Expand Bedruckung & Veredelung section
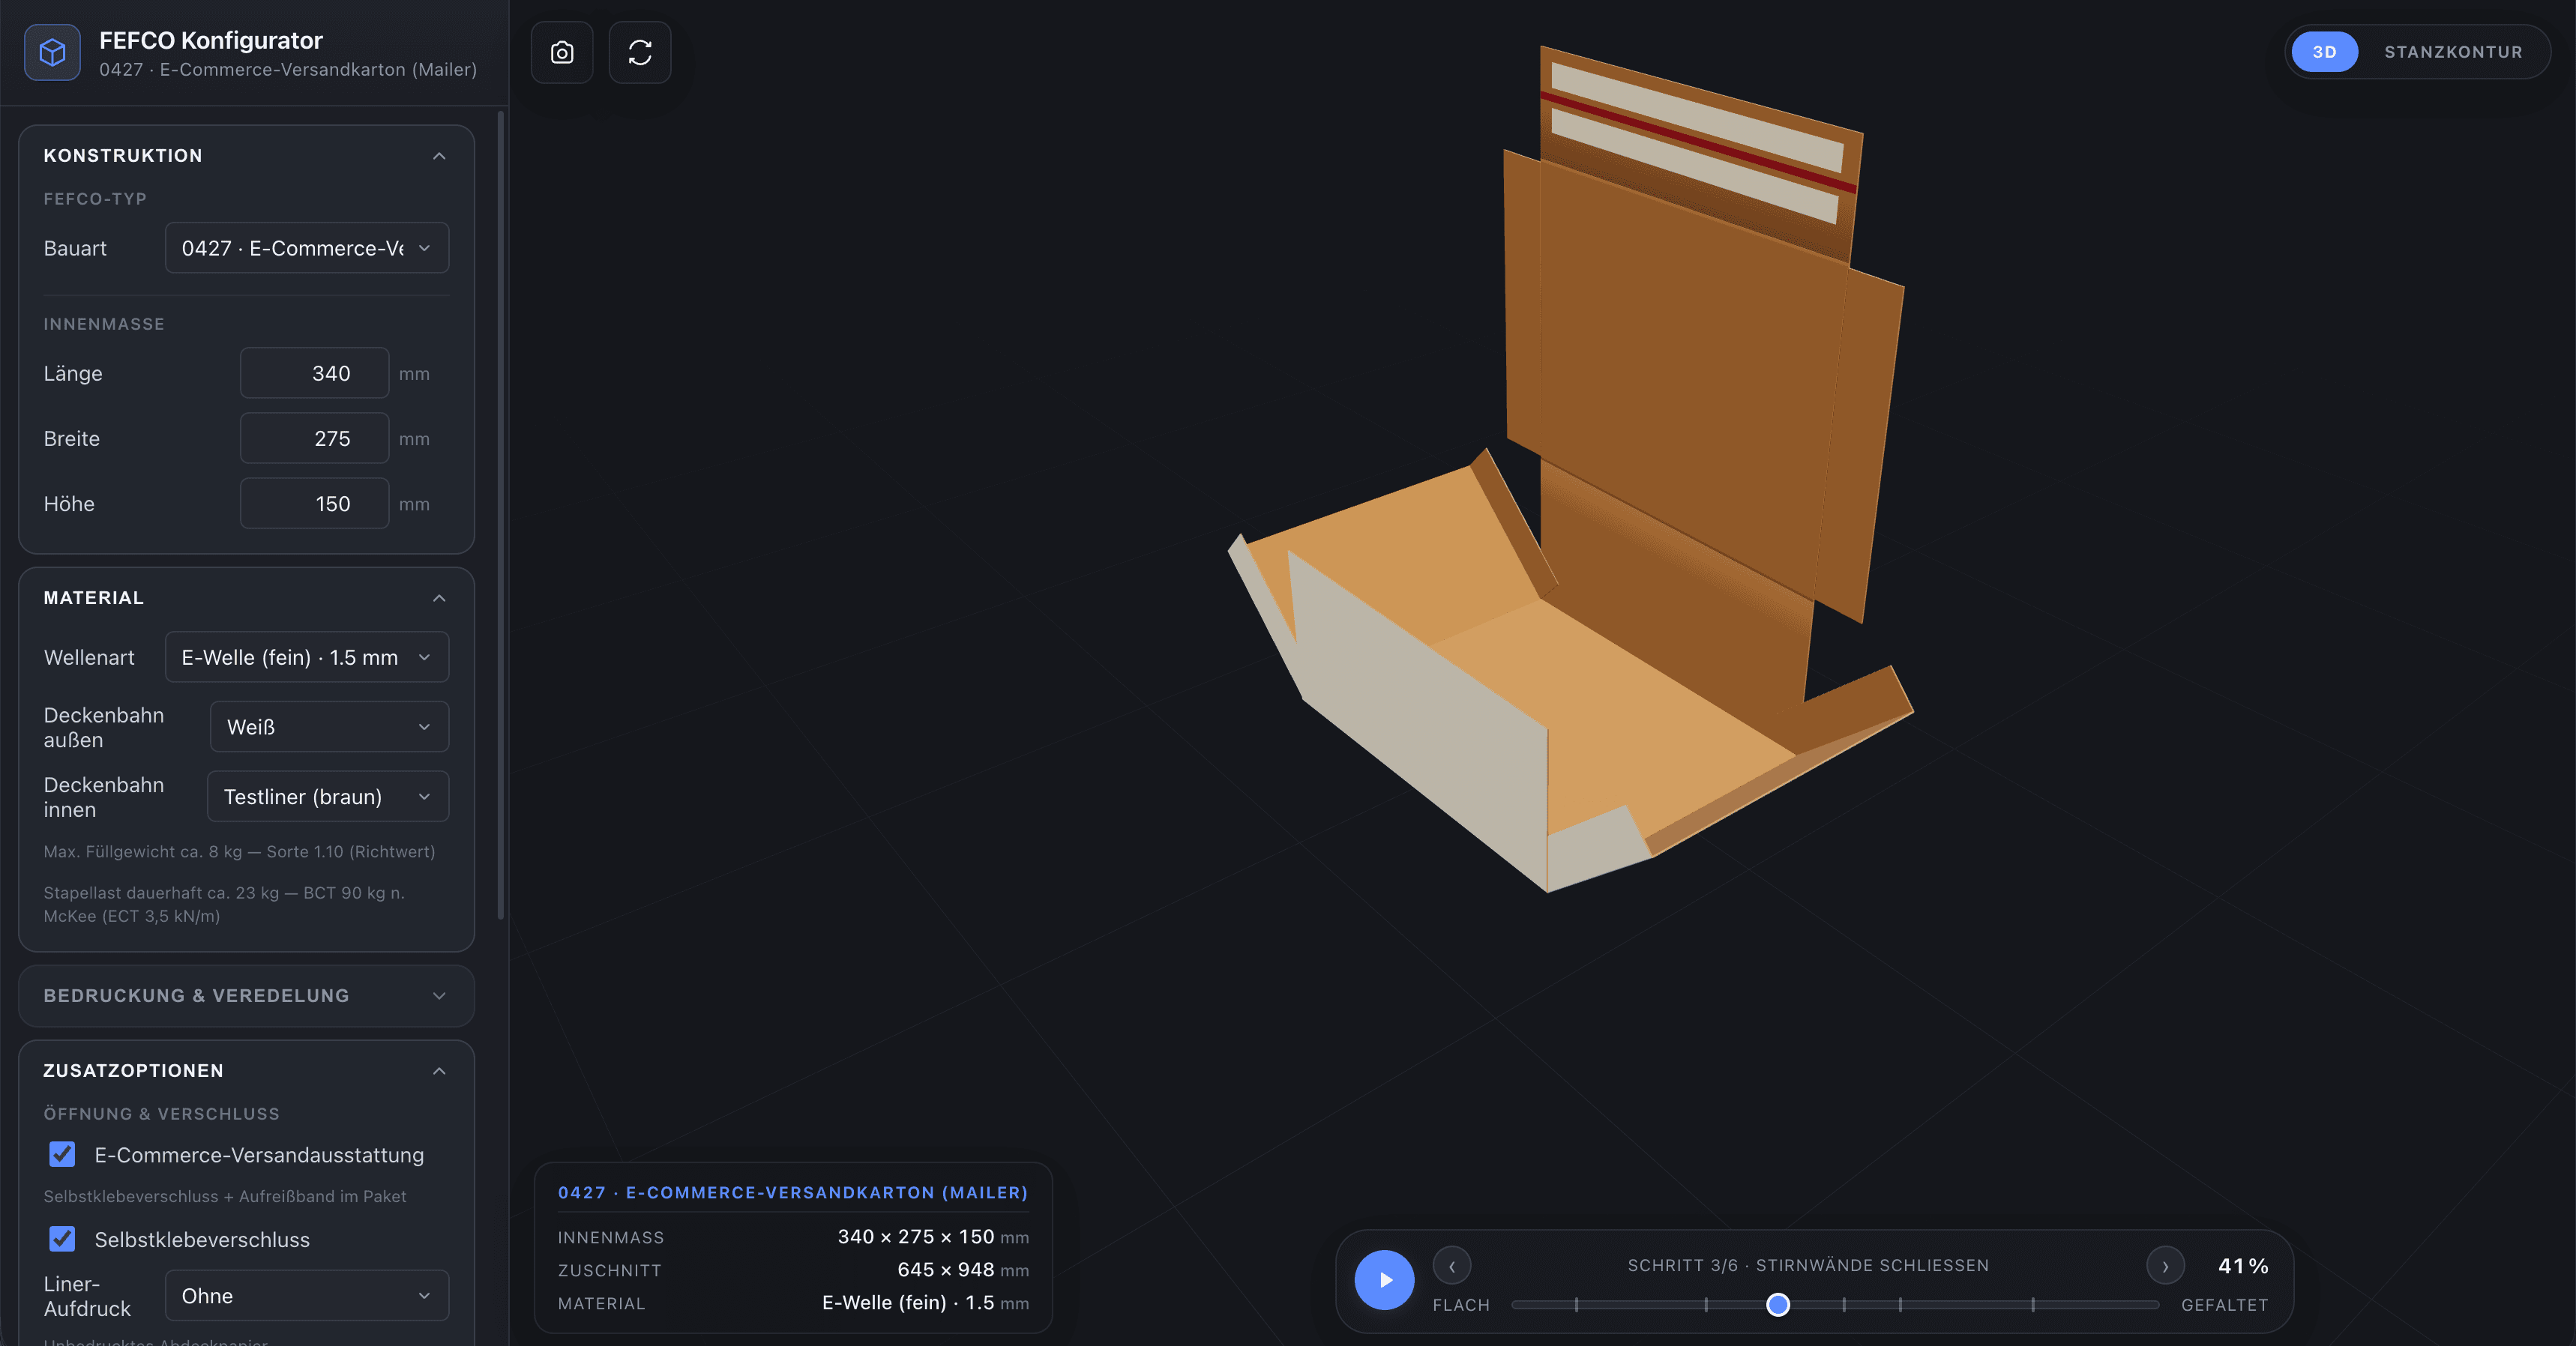 [x=246, y=995]
